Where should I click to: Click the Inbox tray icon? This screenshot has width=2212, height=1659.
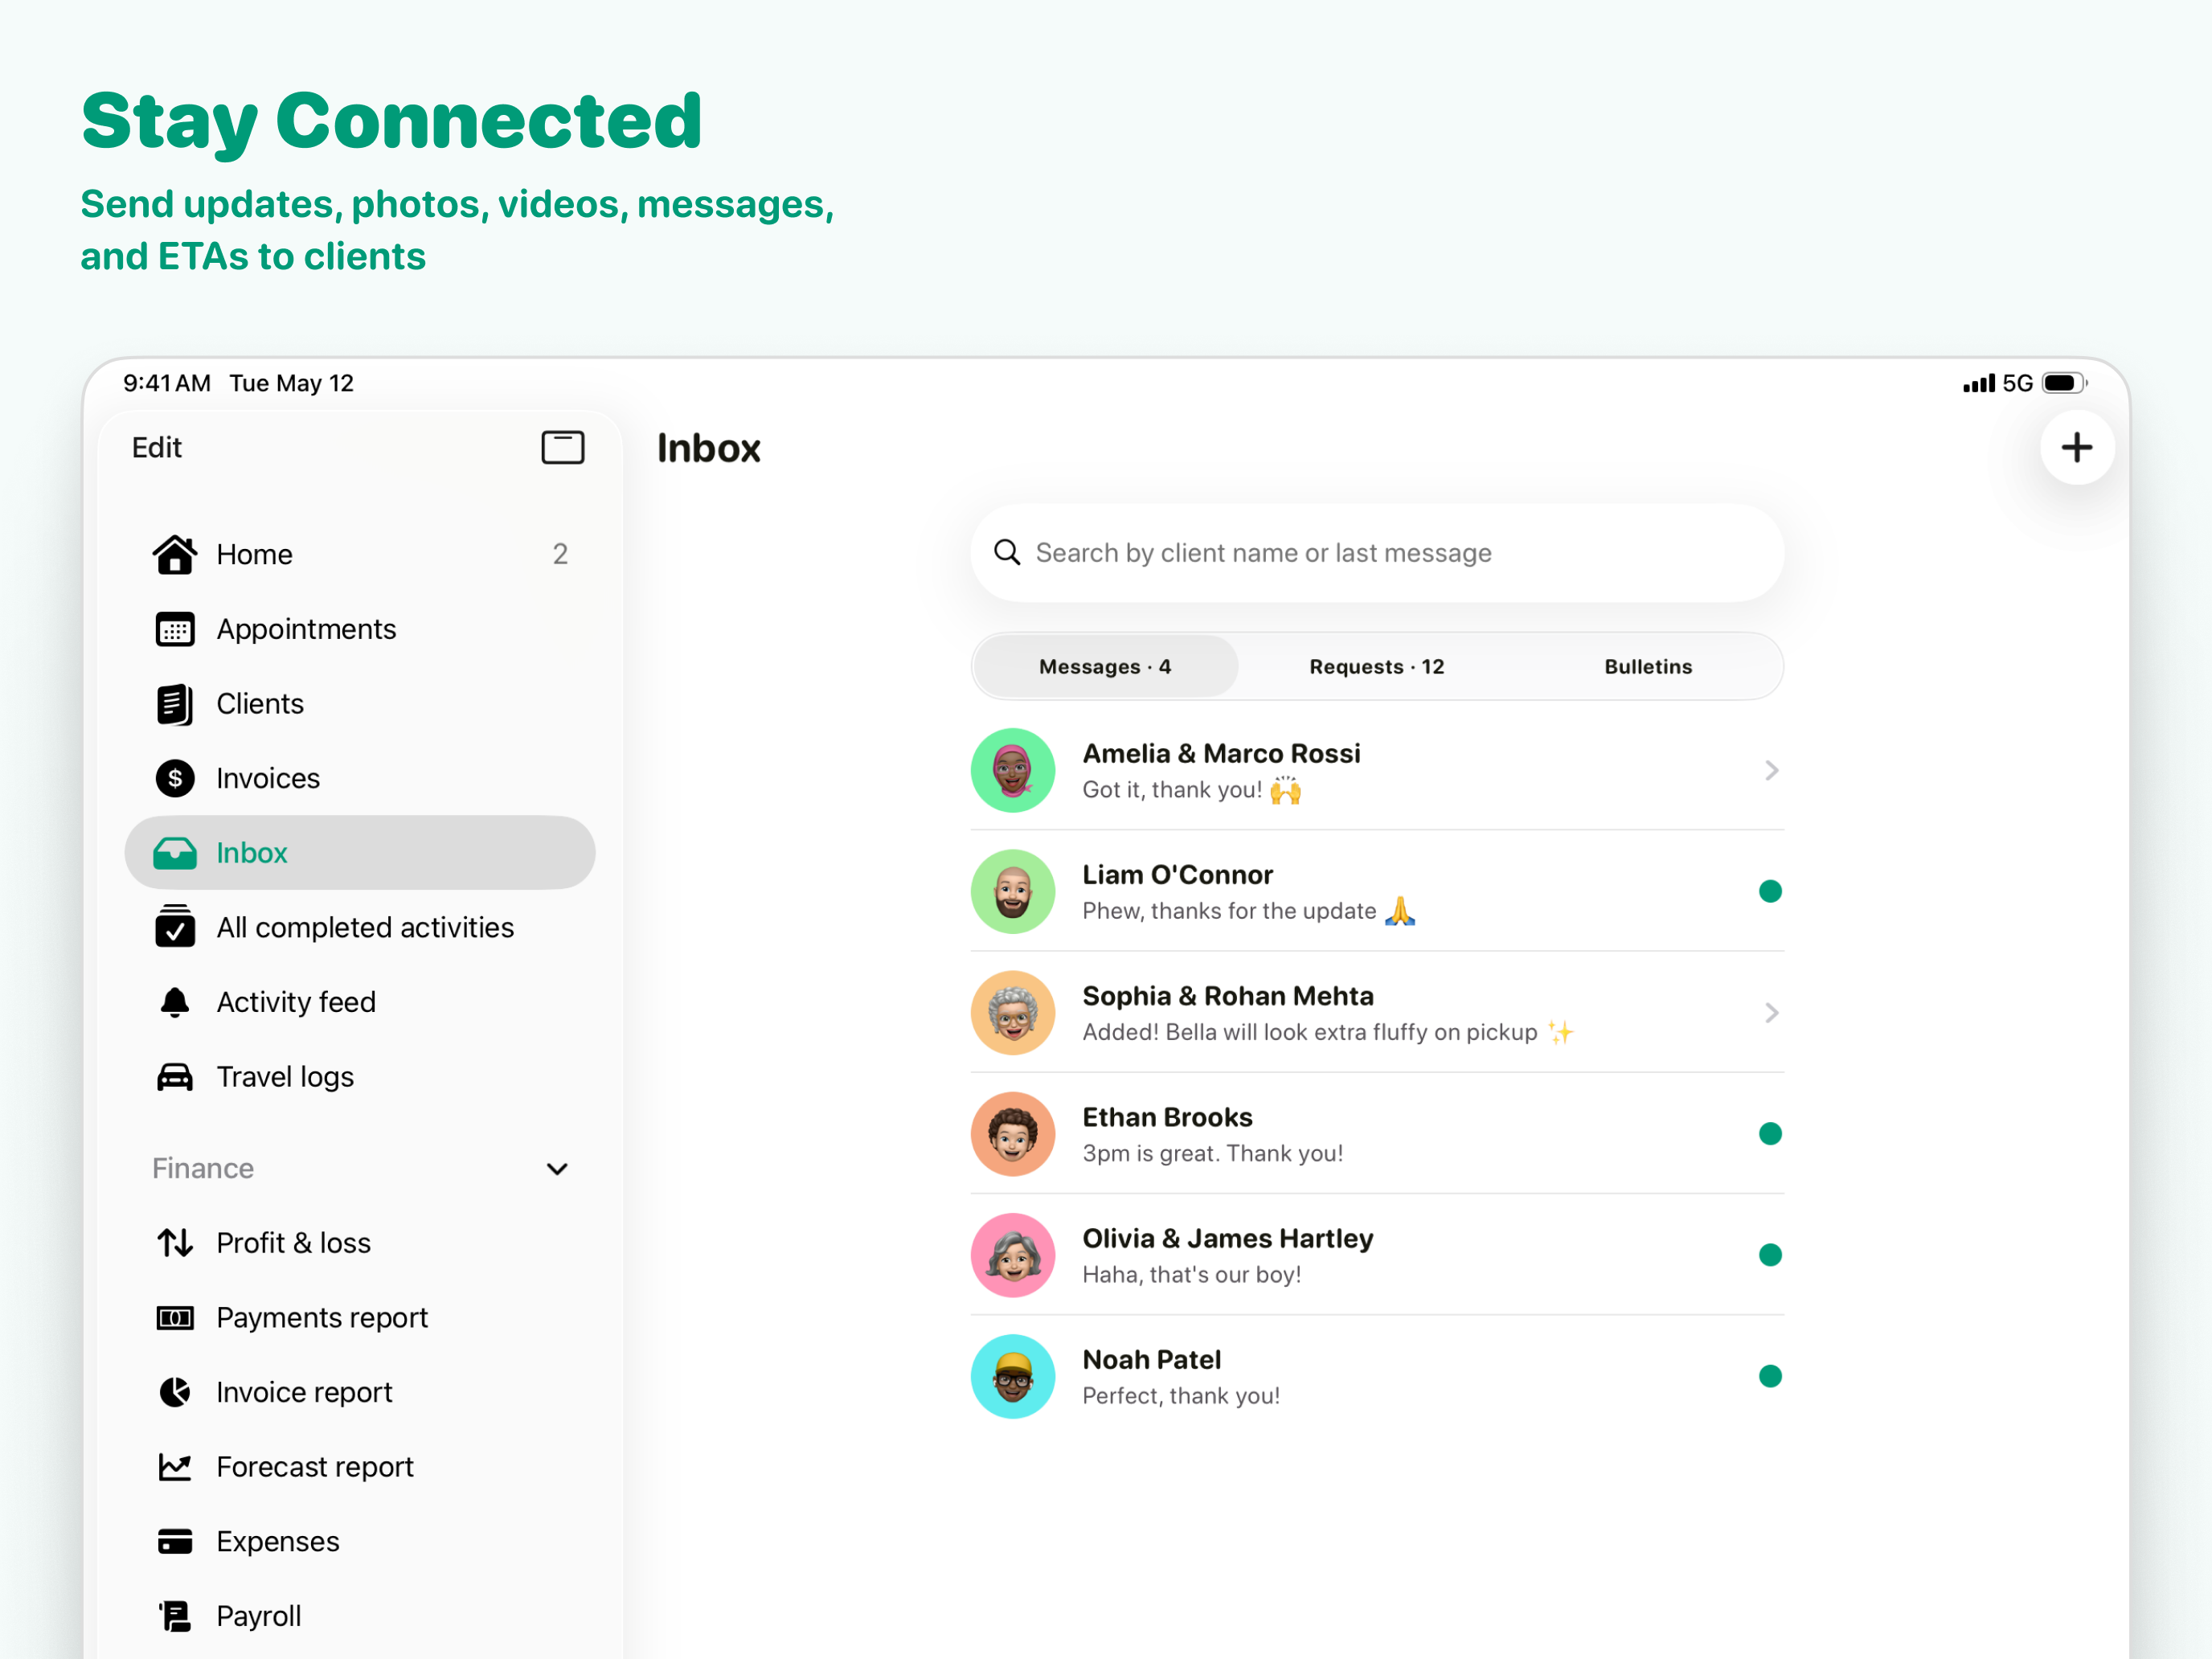[175, 853]
